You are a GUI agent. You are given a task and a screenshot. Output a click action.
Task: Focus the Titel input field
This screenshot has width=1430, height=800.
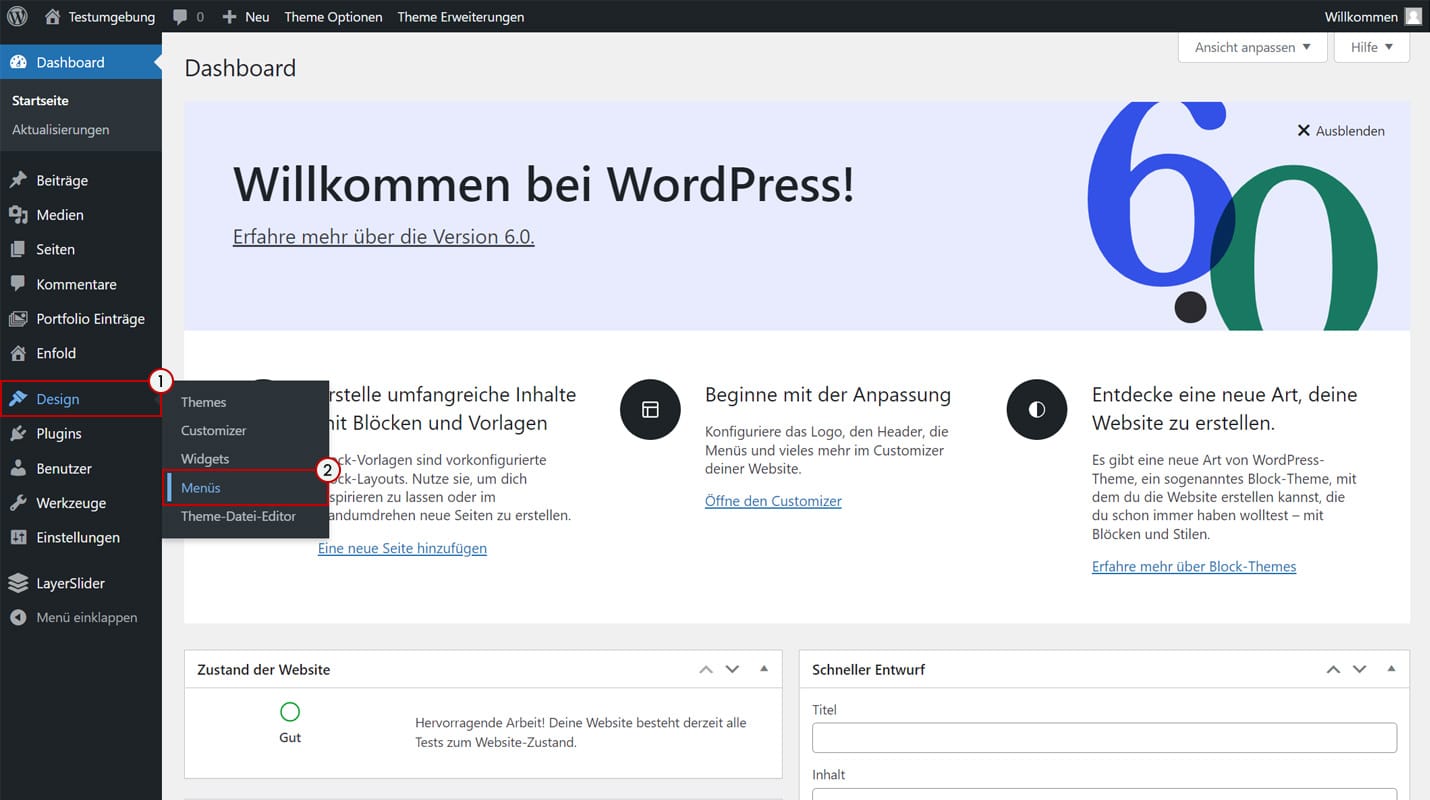(1104, 738)
